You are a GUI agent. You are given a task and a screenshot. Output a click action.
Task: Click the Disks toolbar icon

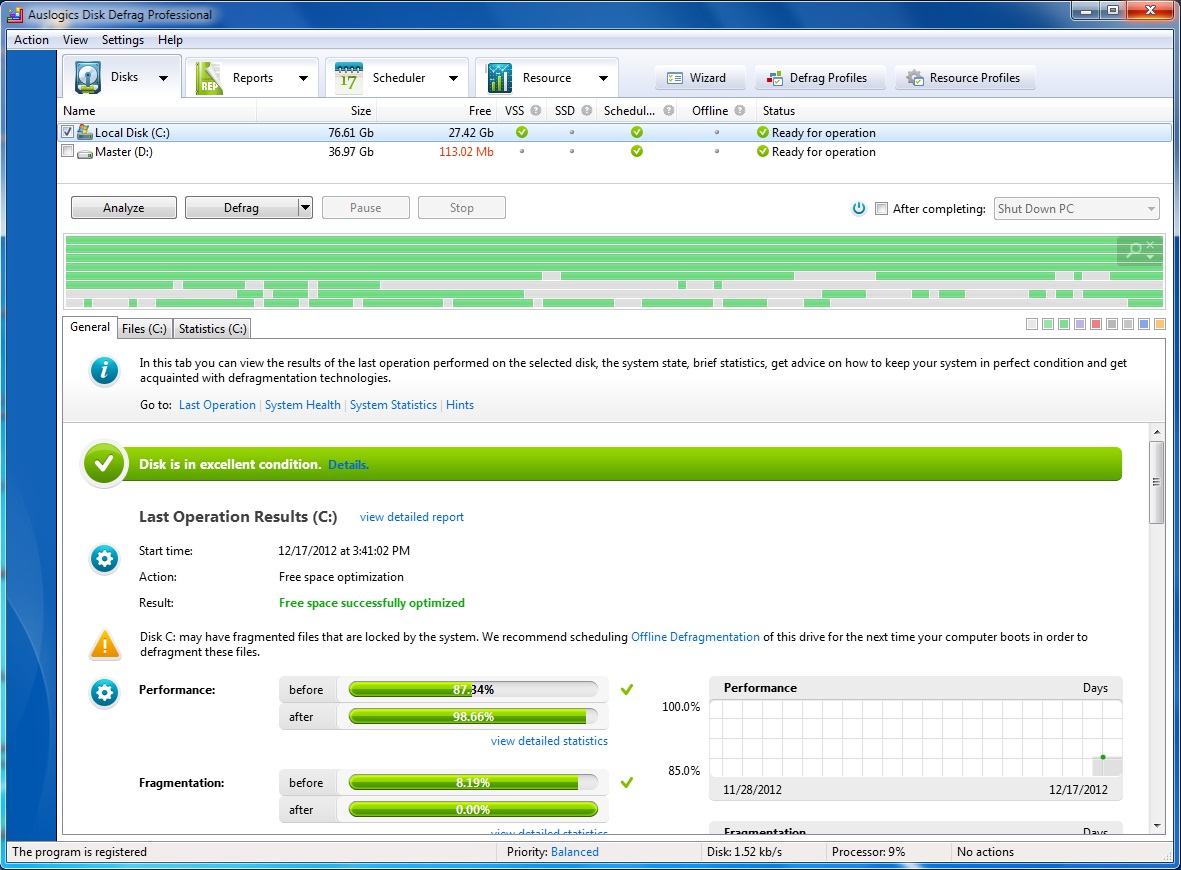pos(87,78)
